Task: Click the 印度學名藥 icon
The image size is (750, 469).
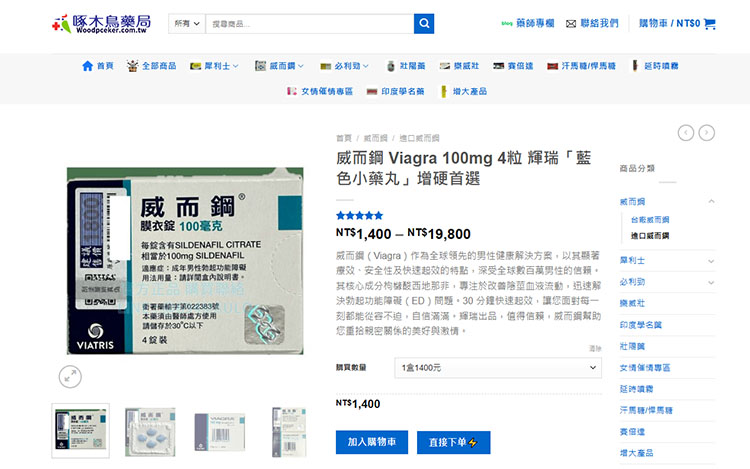Action: pos(372,91)
